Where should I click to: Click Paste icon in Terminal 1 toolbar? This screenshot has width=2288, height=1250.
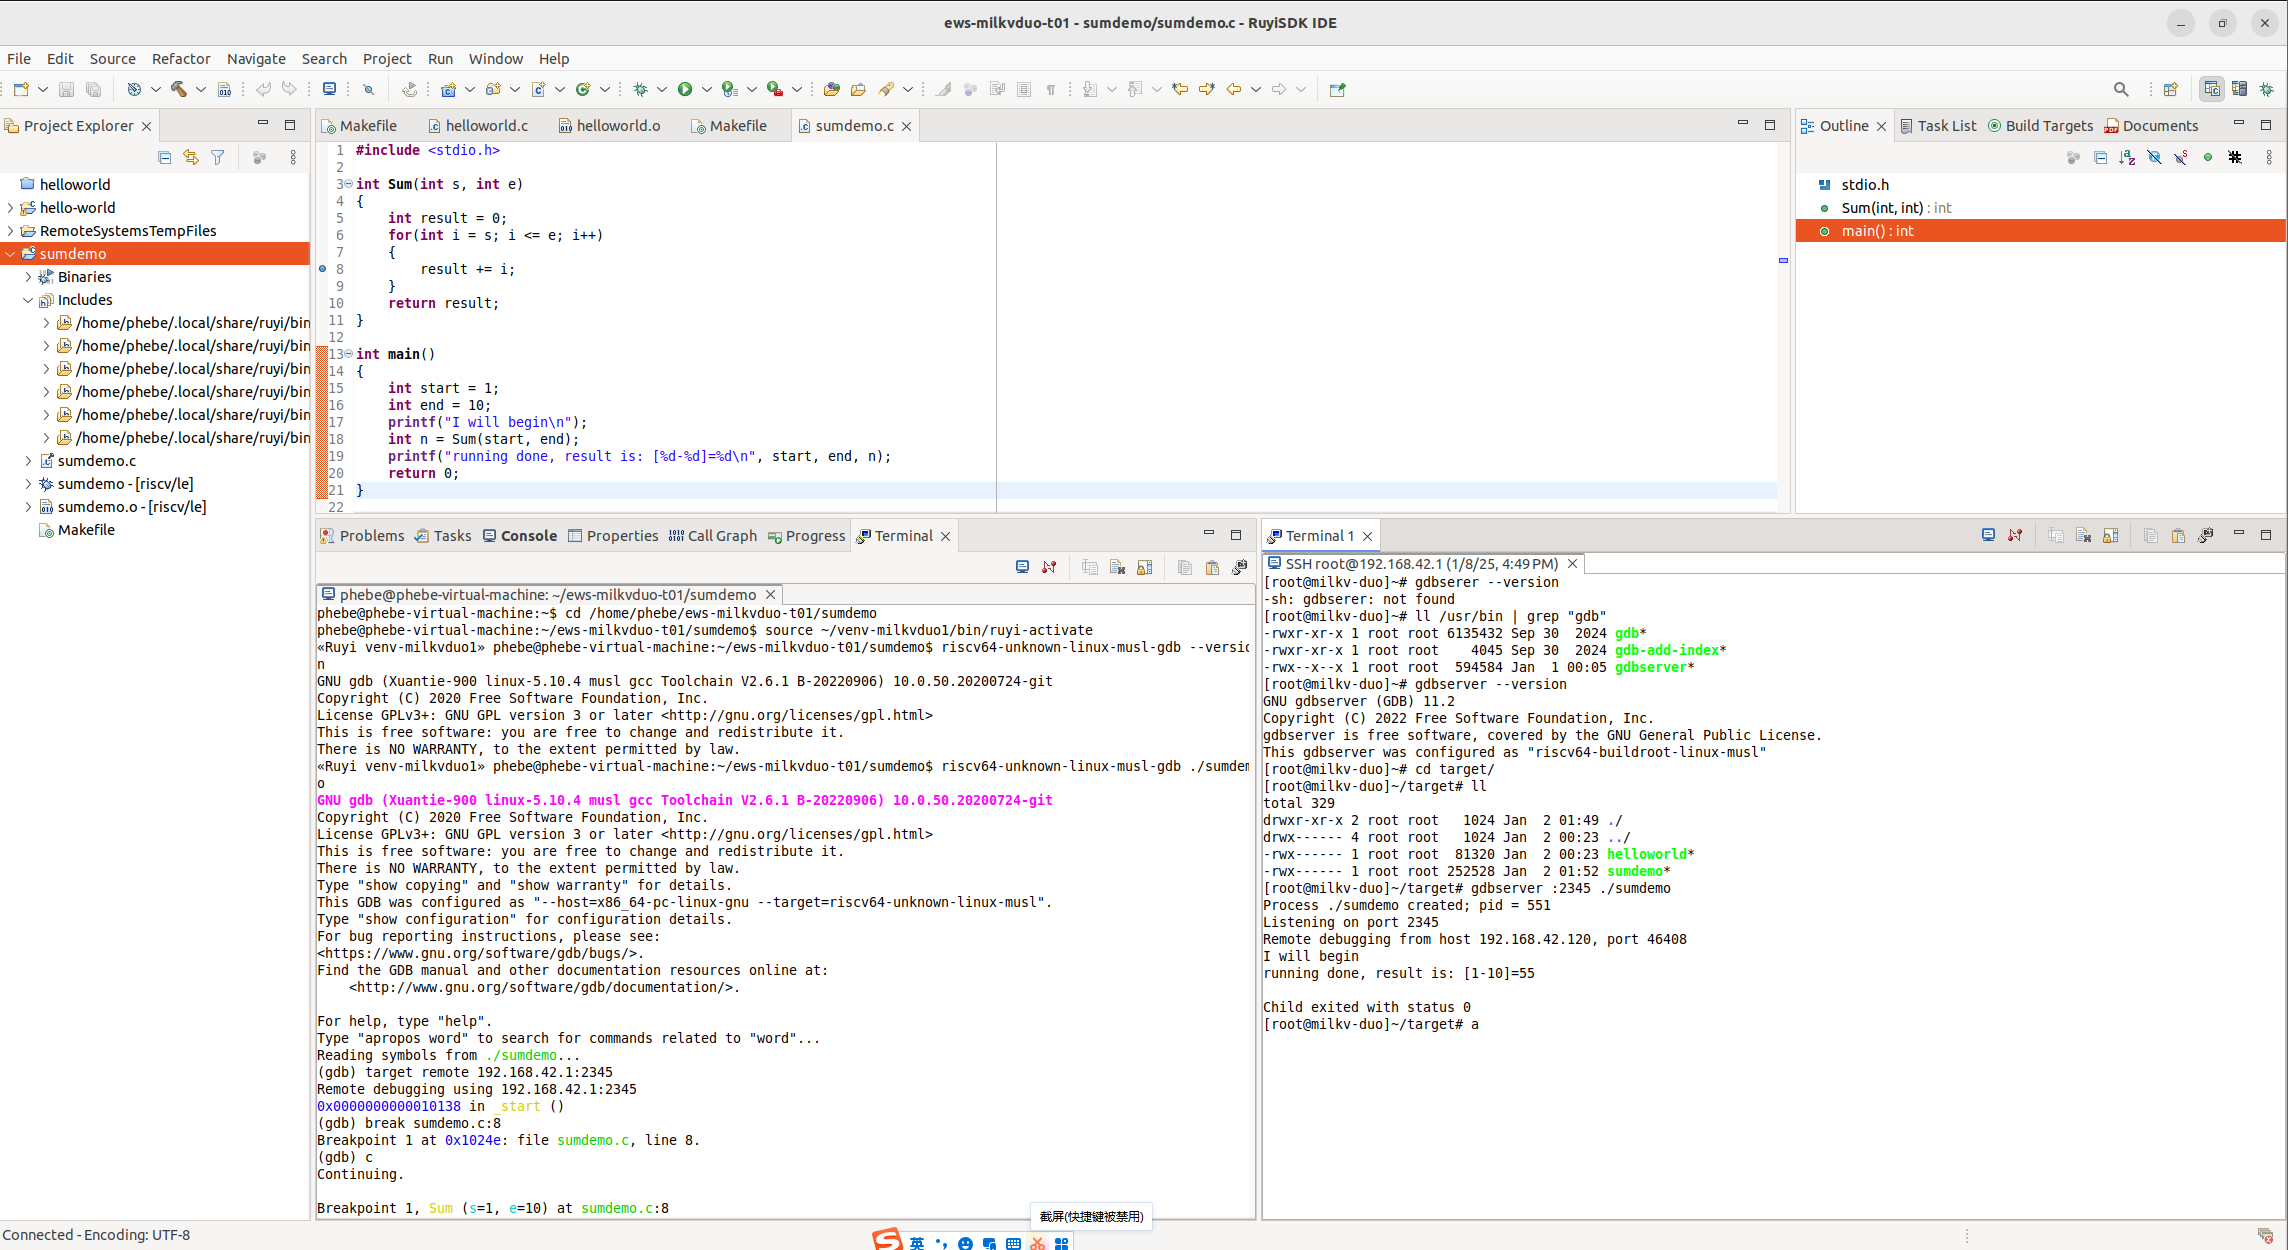(x=2178, y=536)
